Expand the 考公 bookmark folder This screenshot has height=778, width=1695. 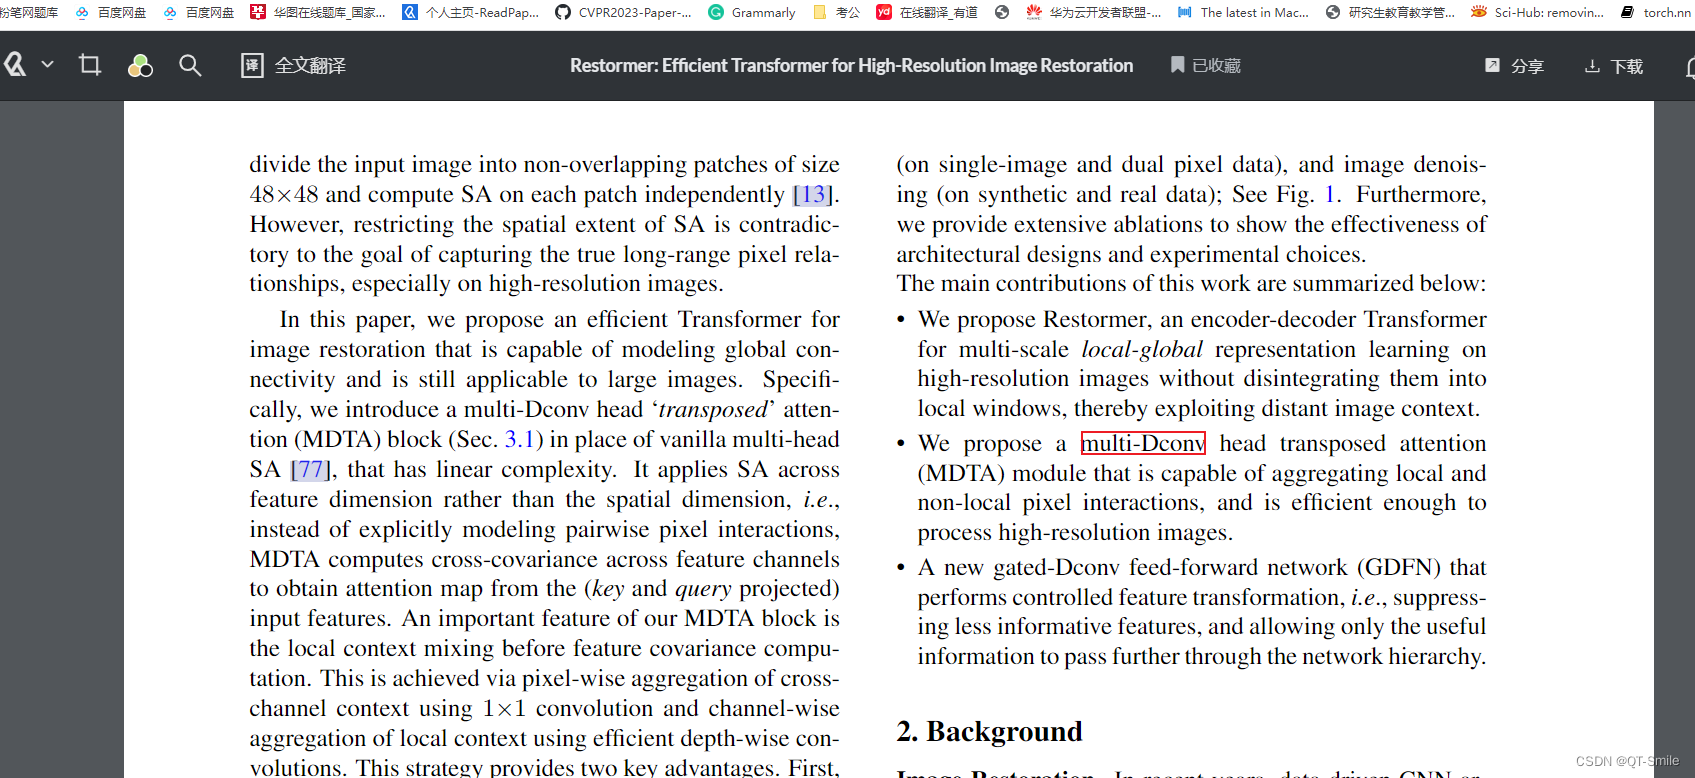tap(836, 12)
